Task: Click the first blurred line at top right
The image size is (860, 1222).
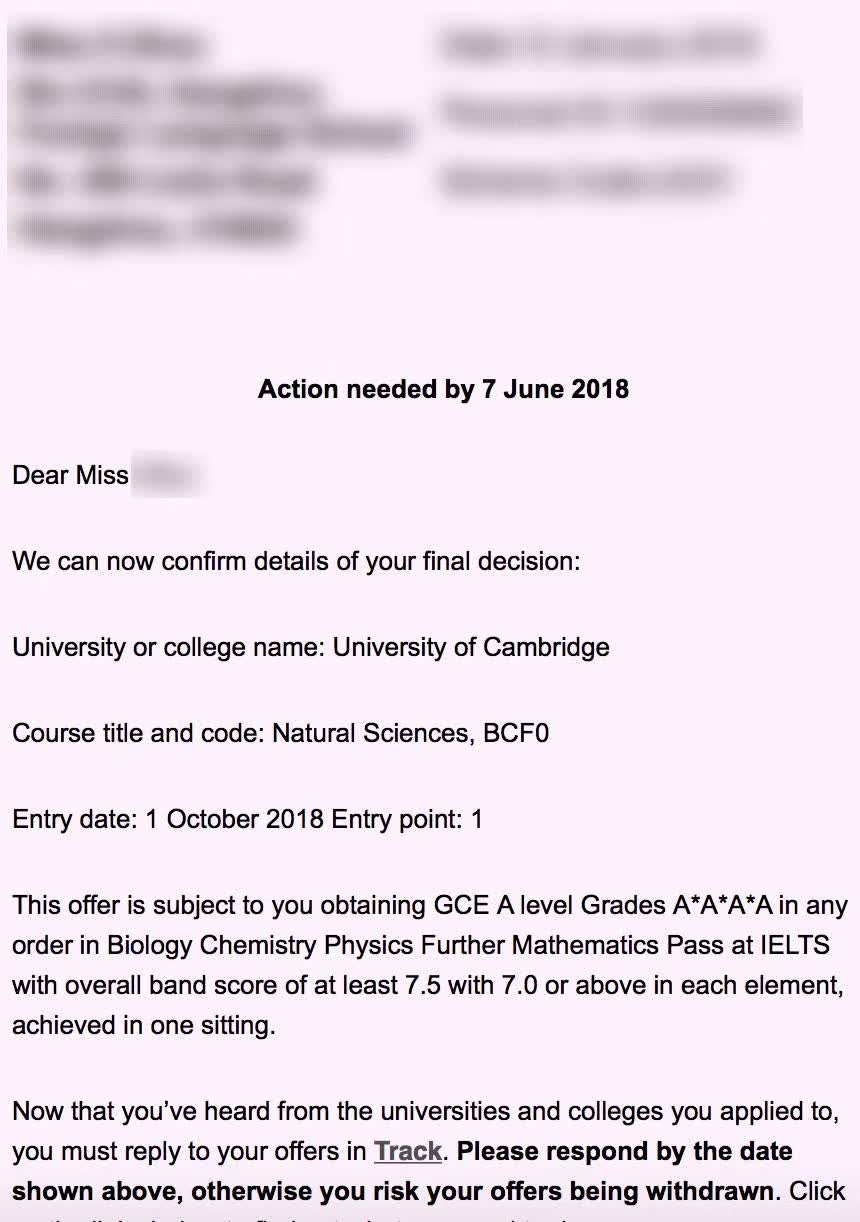Action: click(598, 46)
